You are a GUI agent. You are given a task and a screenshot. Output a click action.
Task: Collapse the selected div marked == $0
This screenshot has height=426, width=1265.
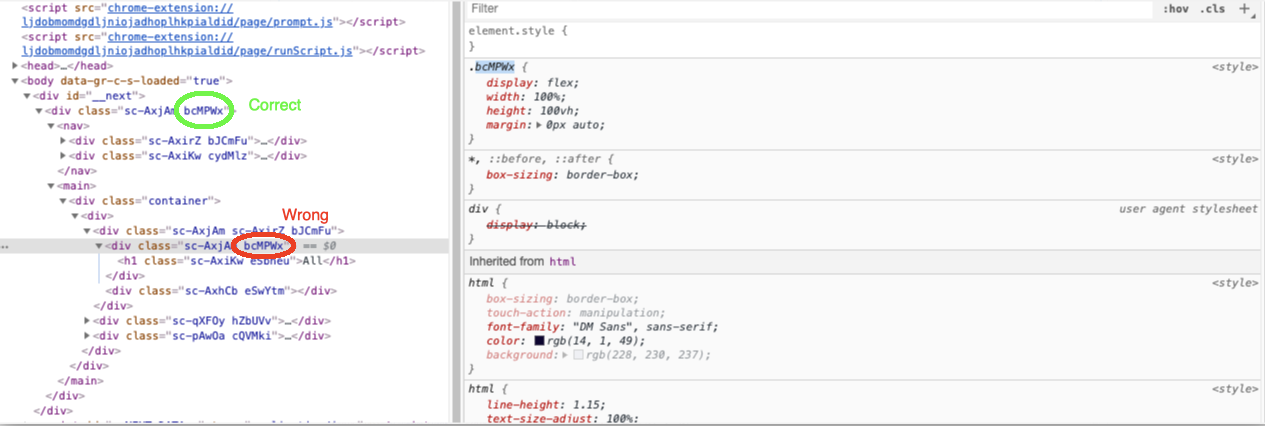click(99, 246)
